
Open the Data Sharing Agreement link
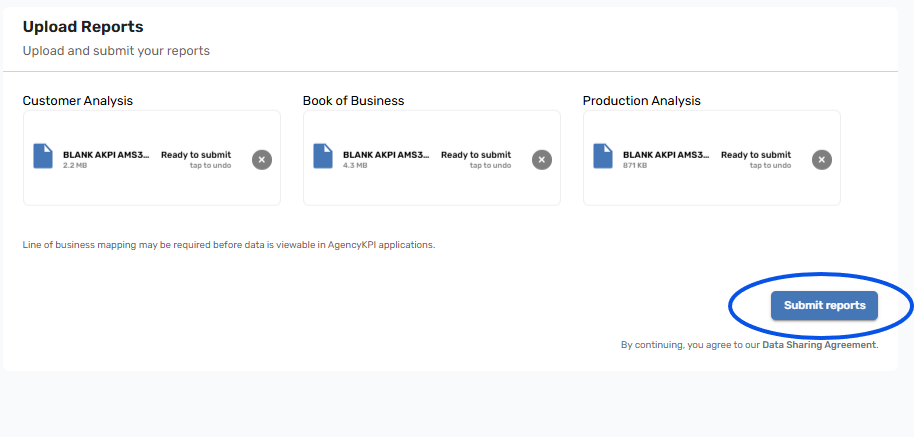pyautogui.click(x=819, y=345)
